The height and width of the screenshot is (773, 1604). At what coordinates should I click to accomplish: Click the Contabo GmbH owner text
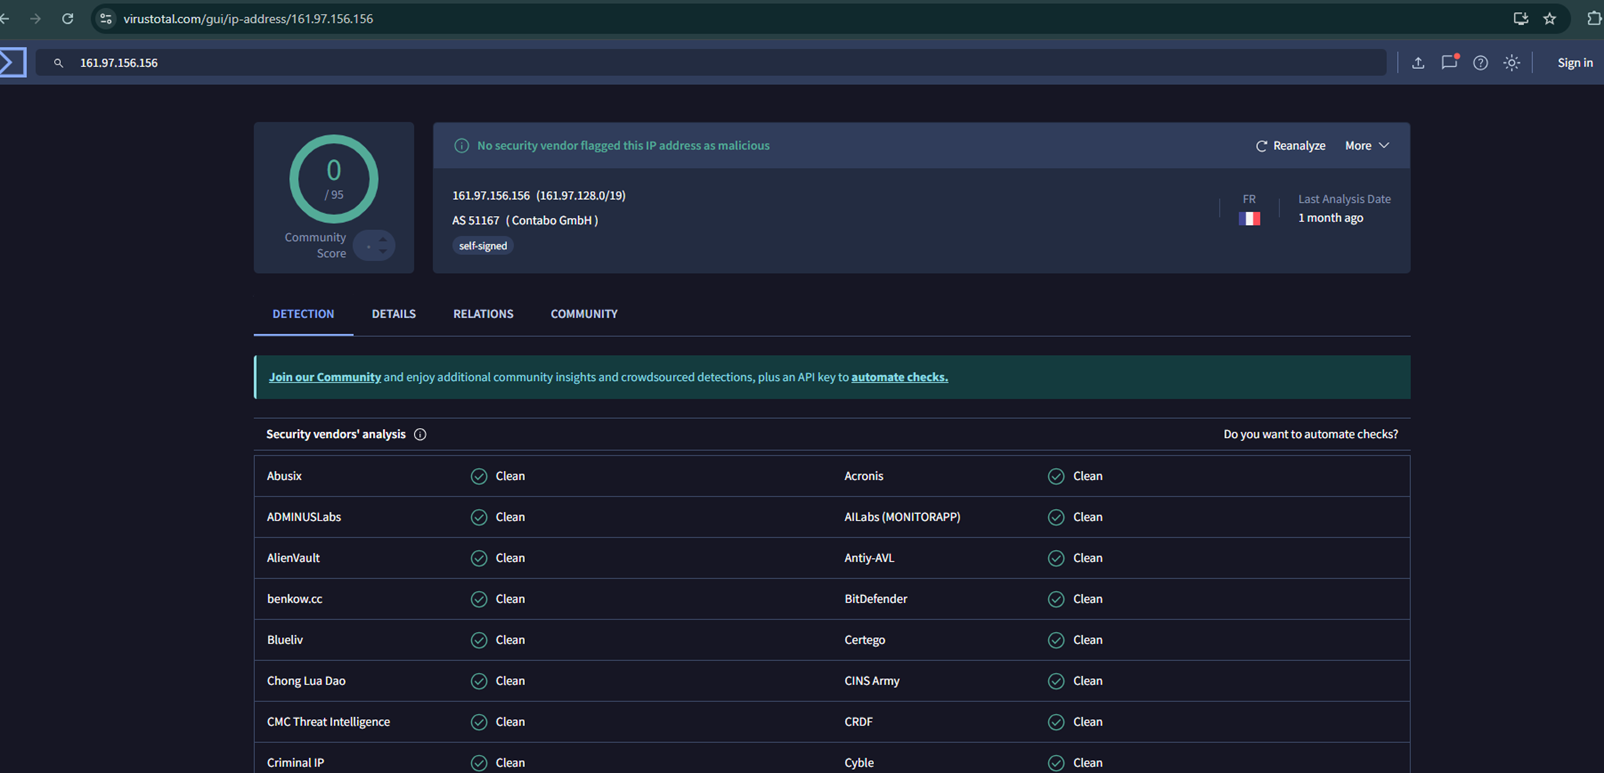(552, 221)
